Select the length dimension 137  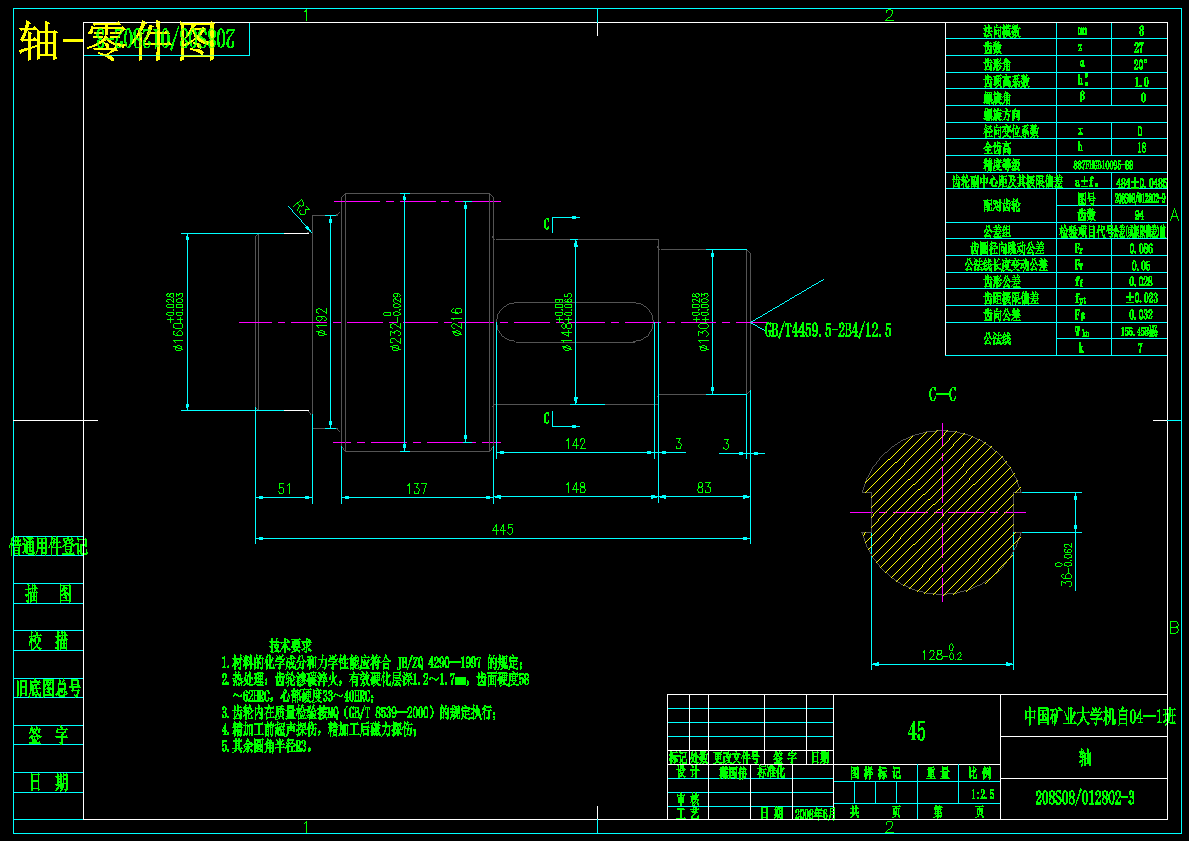(x=417, y=488)
